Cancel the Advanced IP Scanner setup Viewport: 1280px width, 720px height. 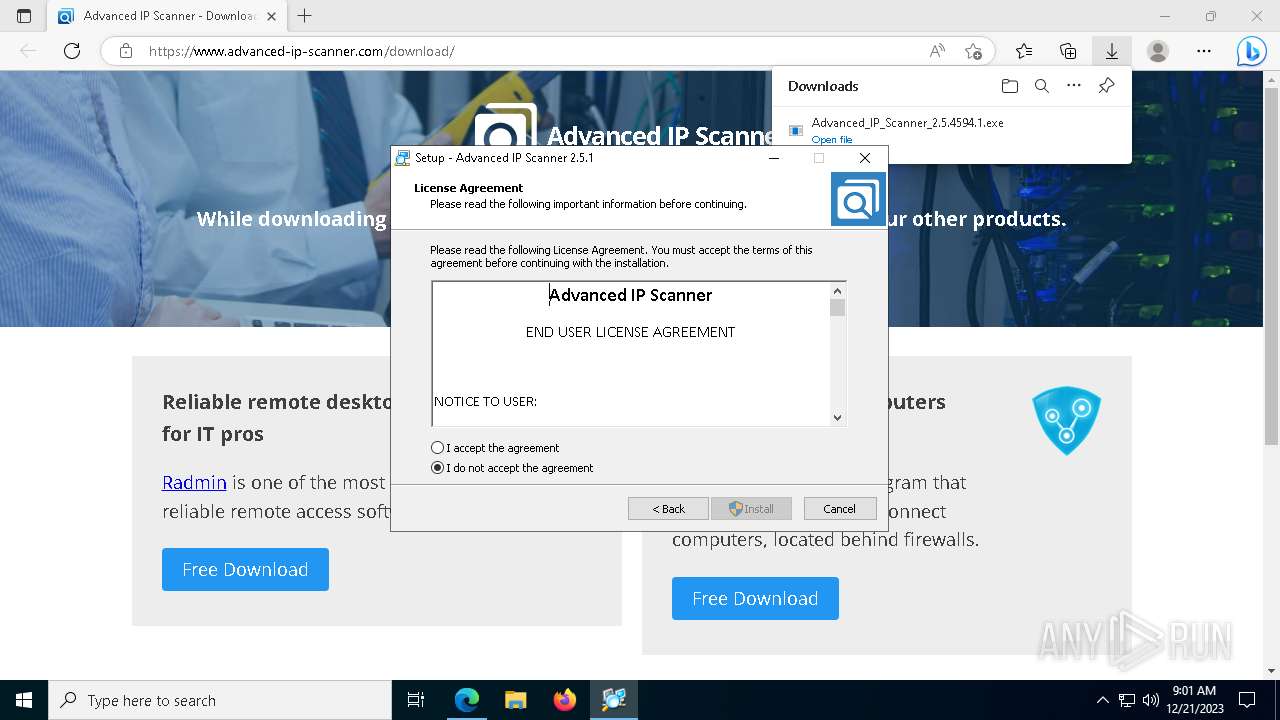click(x=840, y=509)
